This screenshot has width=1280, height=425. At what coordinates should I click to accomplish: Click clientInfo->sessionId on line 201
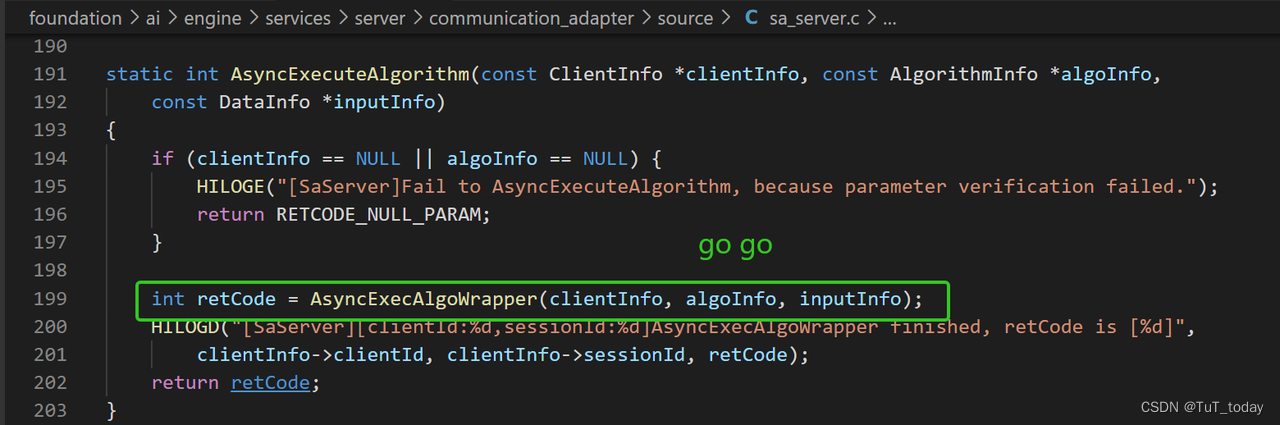coord(572,354)
